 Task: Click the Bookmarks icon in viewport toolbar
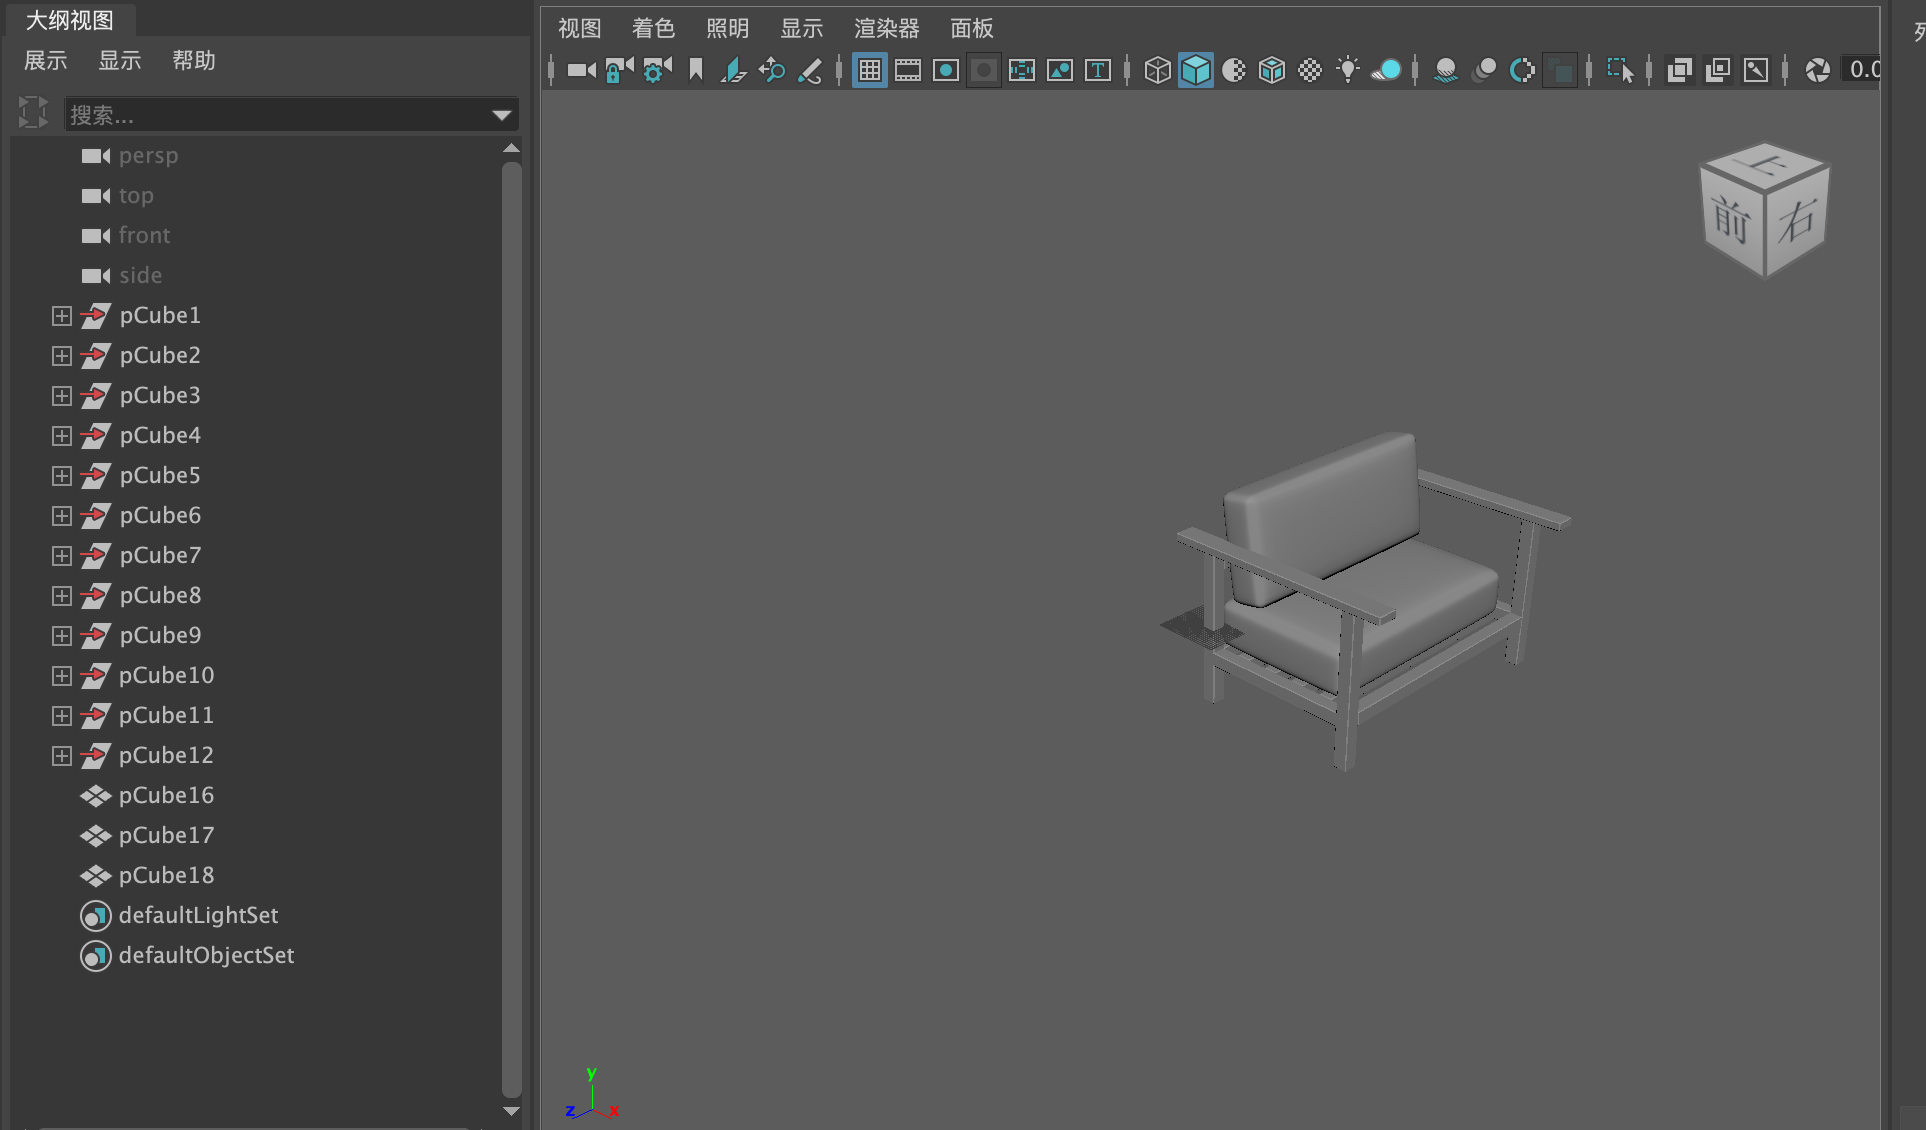[696, 70]
